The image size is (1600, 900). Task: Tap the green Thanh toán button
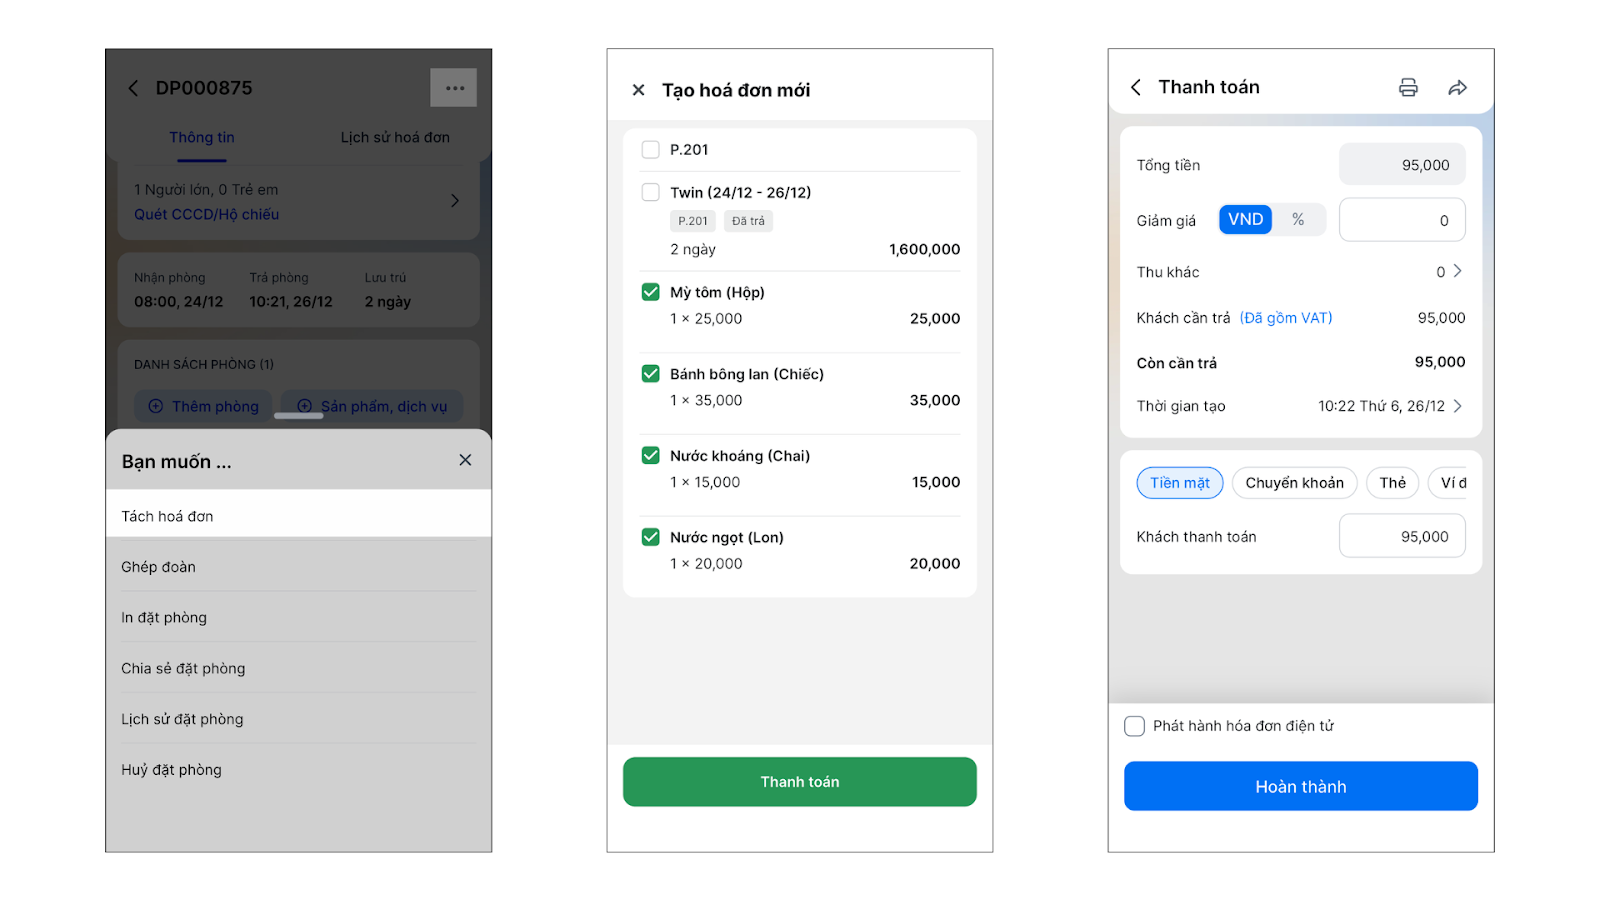tap(800, 782)
